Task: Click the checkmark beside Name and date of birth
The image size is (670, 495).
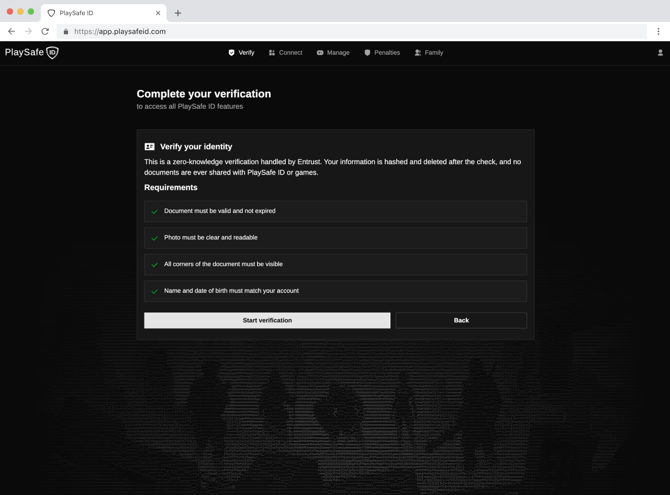Action: (155, 291)
